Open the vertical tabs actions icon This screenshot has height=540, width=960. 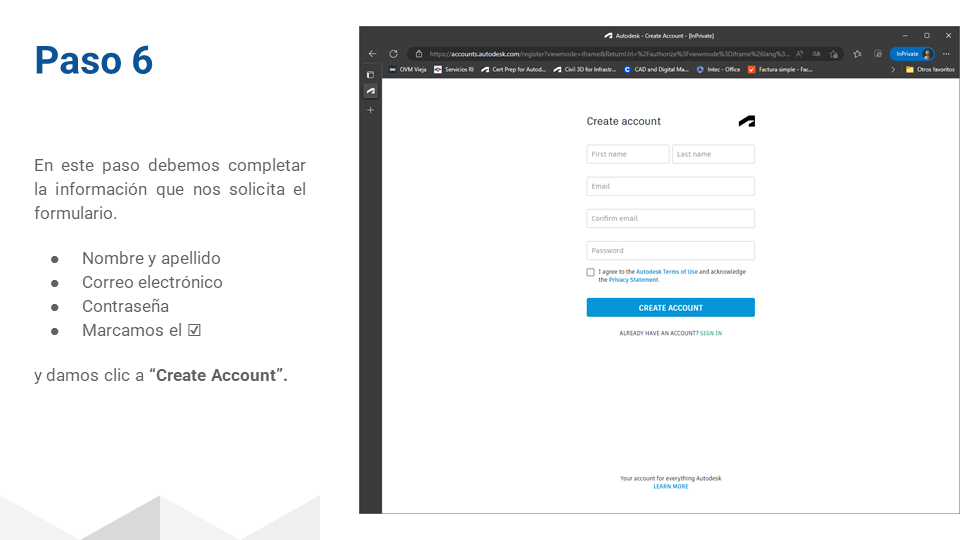tap(370, 75)
